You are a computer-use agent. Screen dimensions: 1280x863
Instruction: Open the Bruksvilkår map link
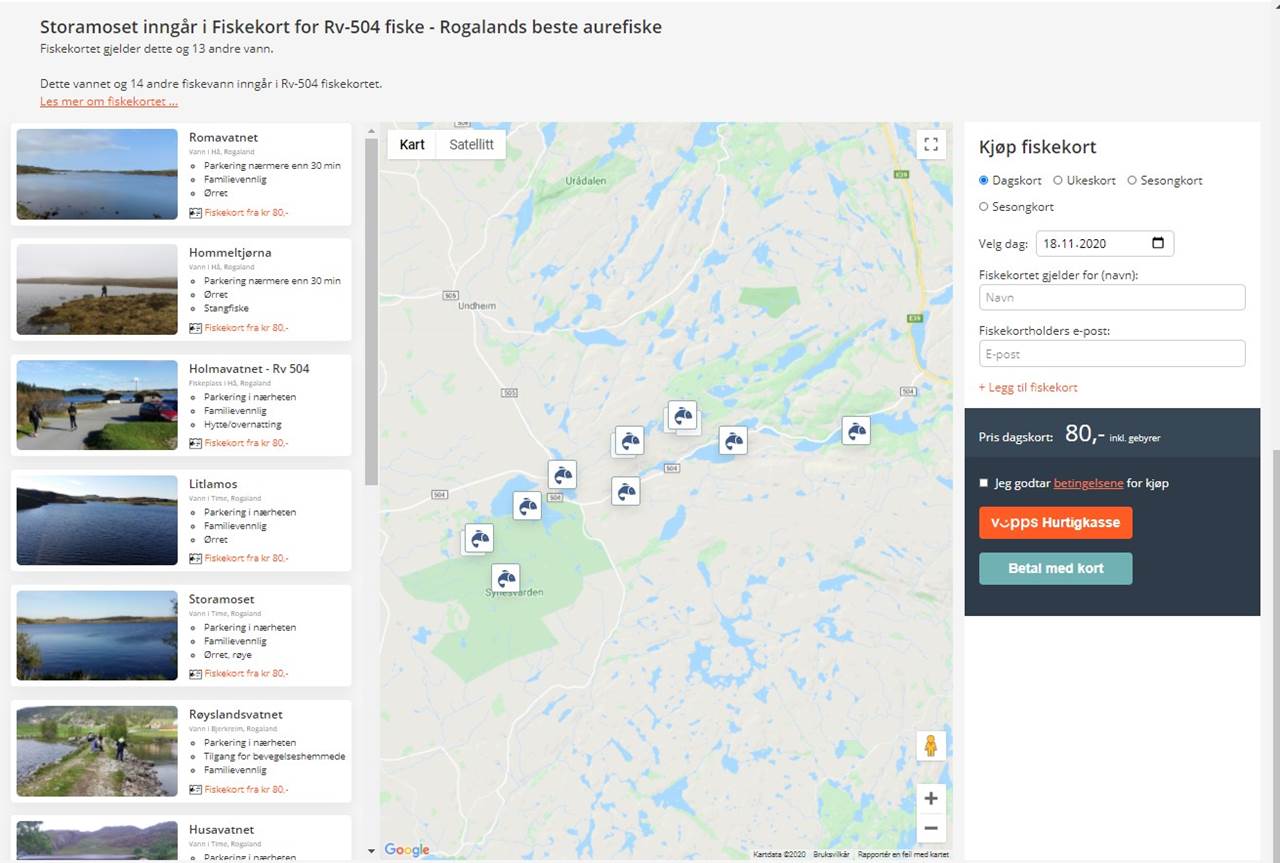(830, 854)
